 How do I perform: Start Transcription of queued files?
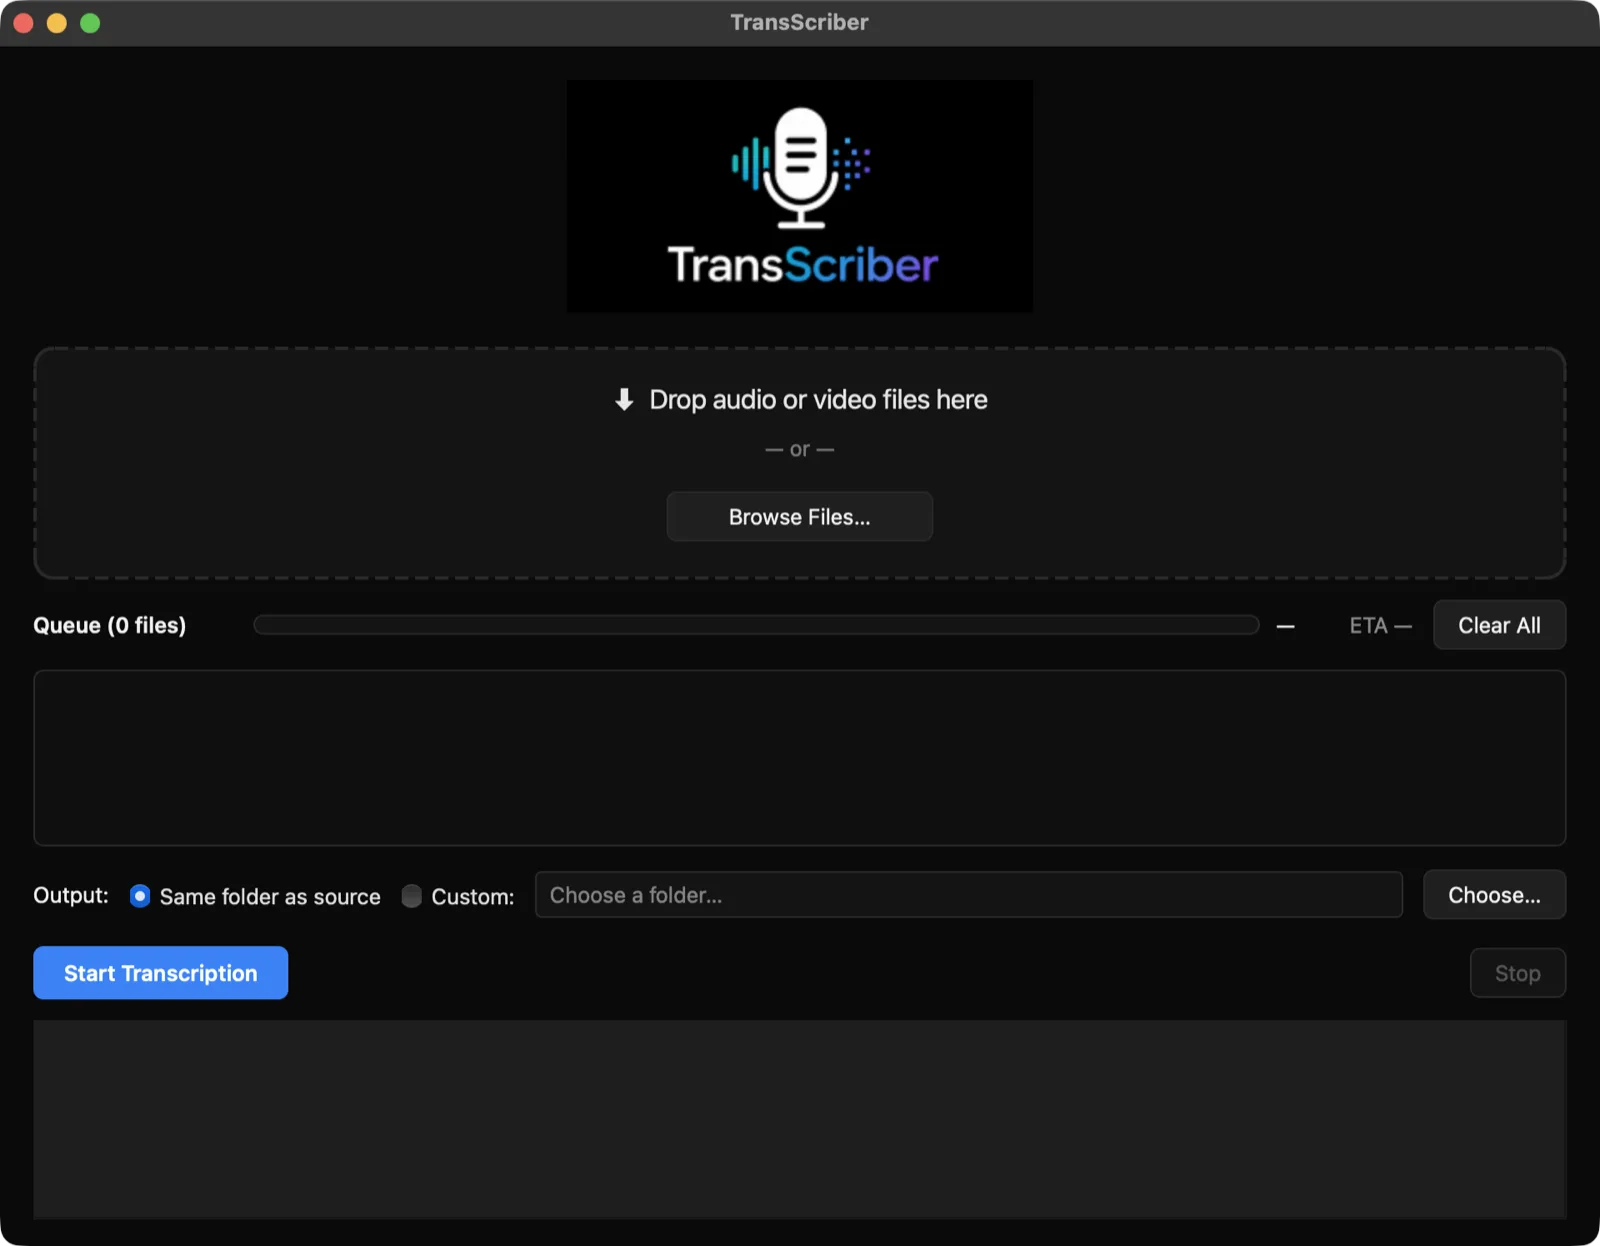(161, 973)
